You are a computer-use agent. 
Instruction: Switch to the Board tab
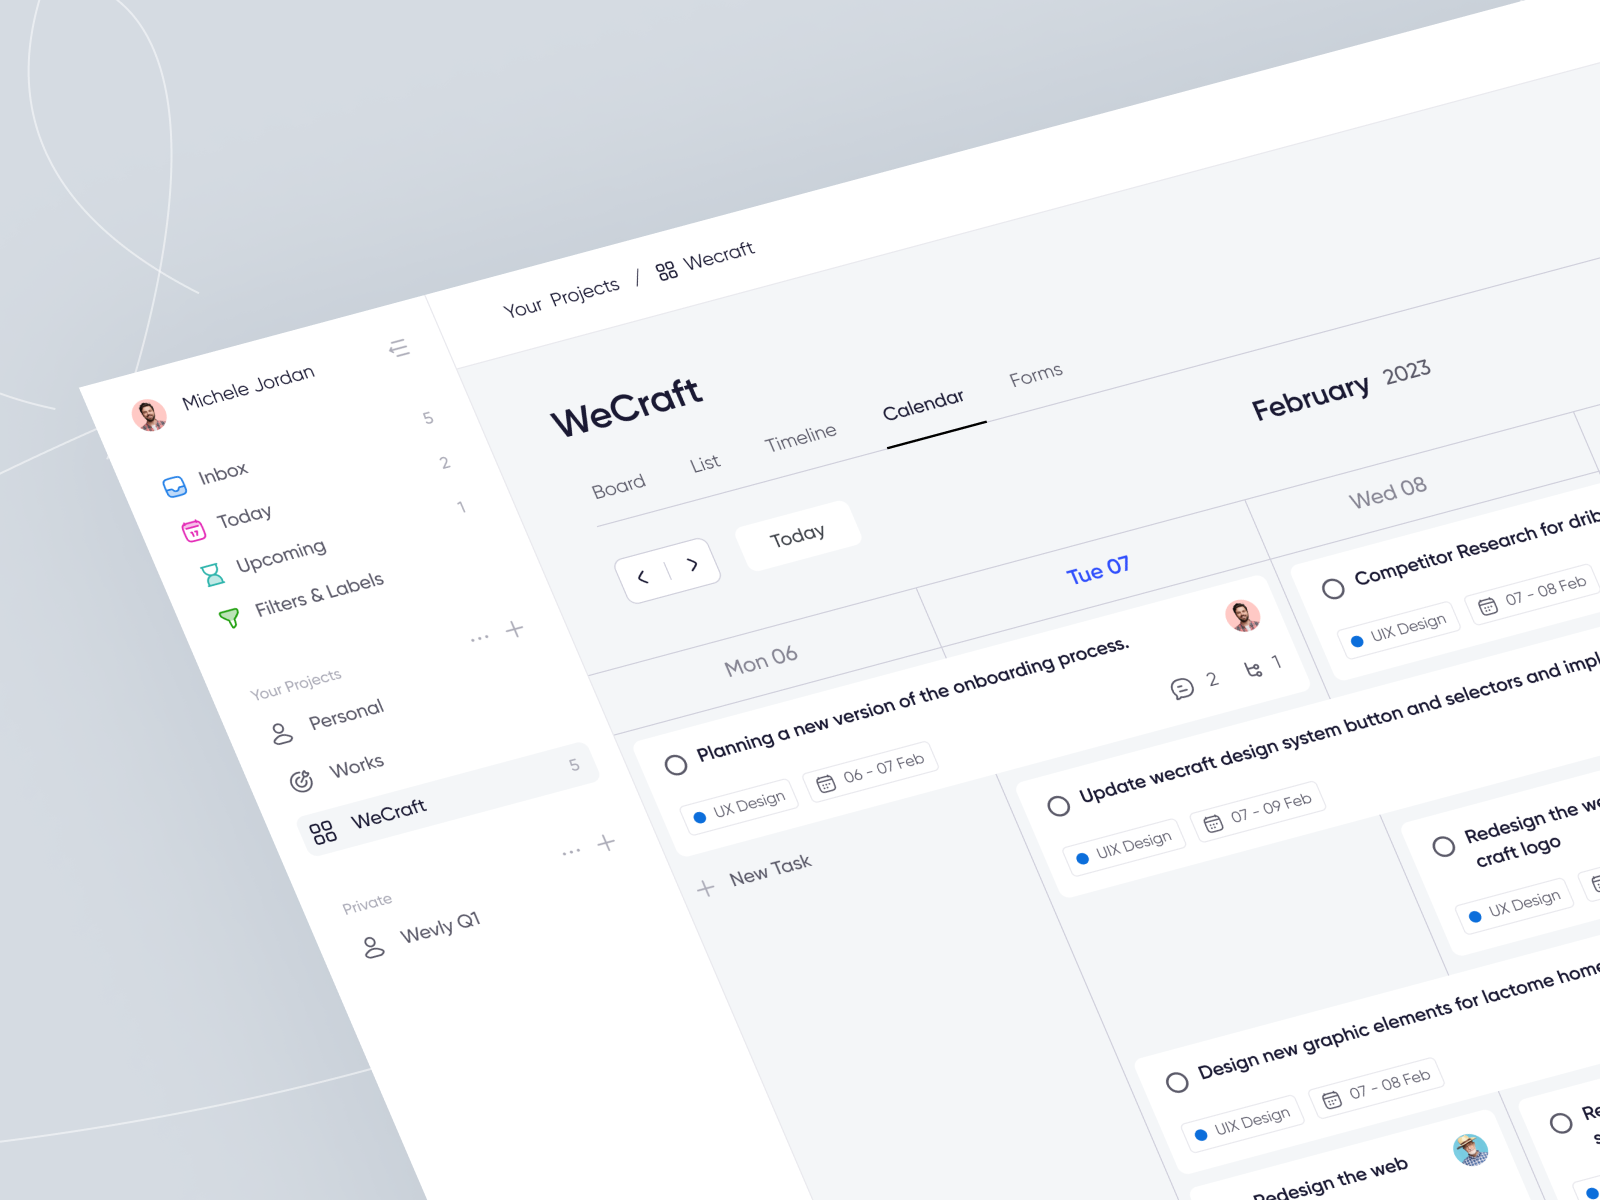(619, 486)
